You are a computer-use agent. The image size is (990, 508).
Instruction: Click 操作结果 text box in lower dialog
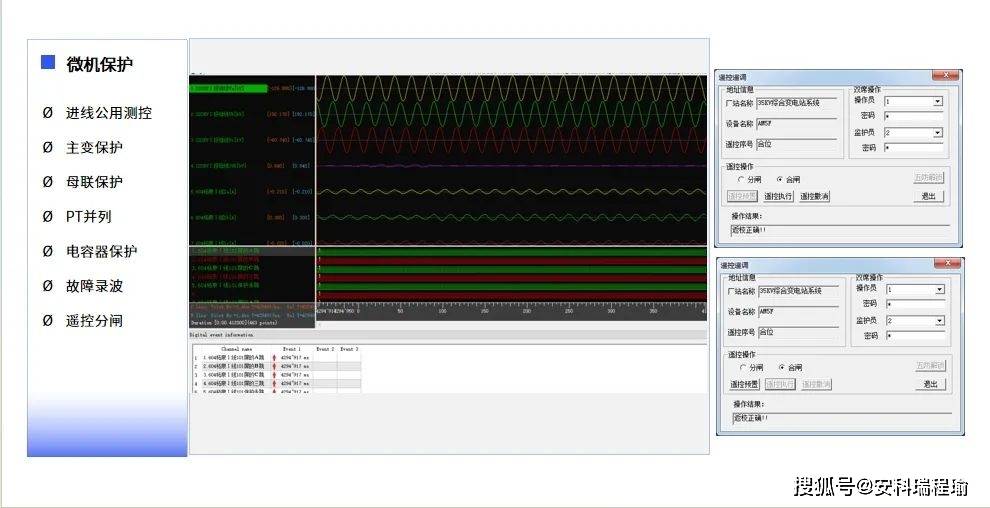[x=842, y=418]
